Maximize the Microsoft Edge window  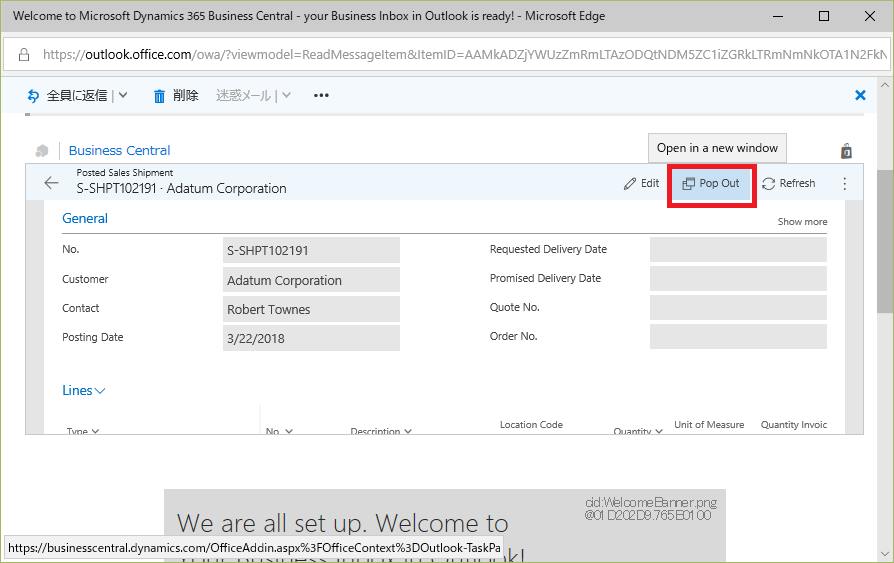pos(824,16)
